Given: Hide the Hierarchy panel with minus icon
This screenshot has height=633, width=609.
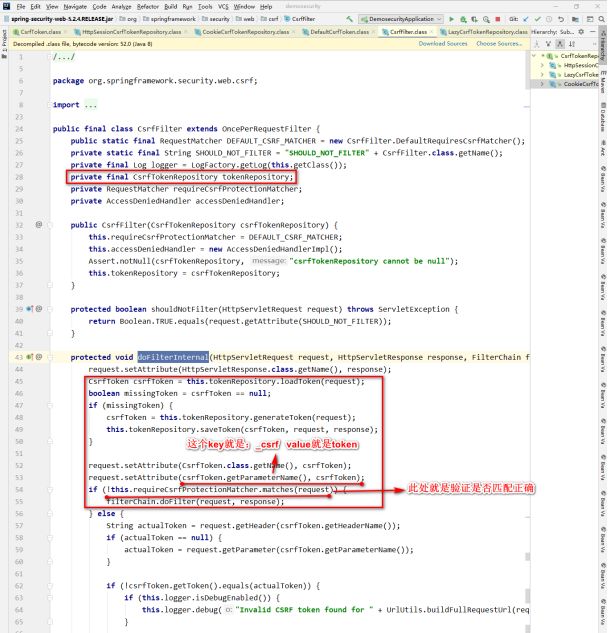Looking at the screenshot, I should point(592,31).
